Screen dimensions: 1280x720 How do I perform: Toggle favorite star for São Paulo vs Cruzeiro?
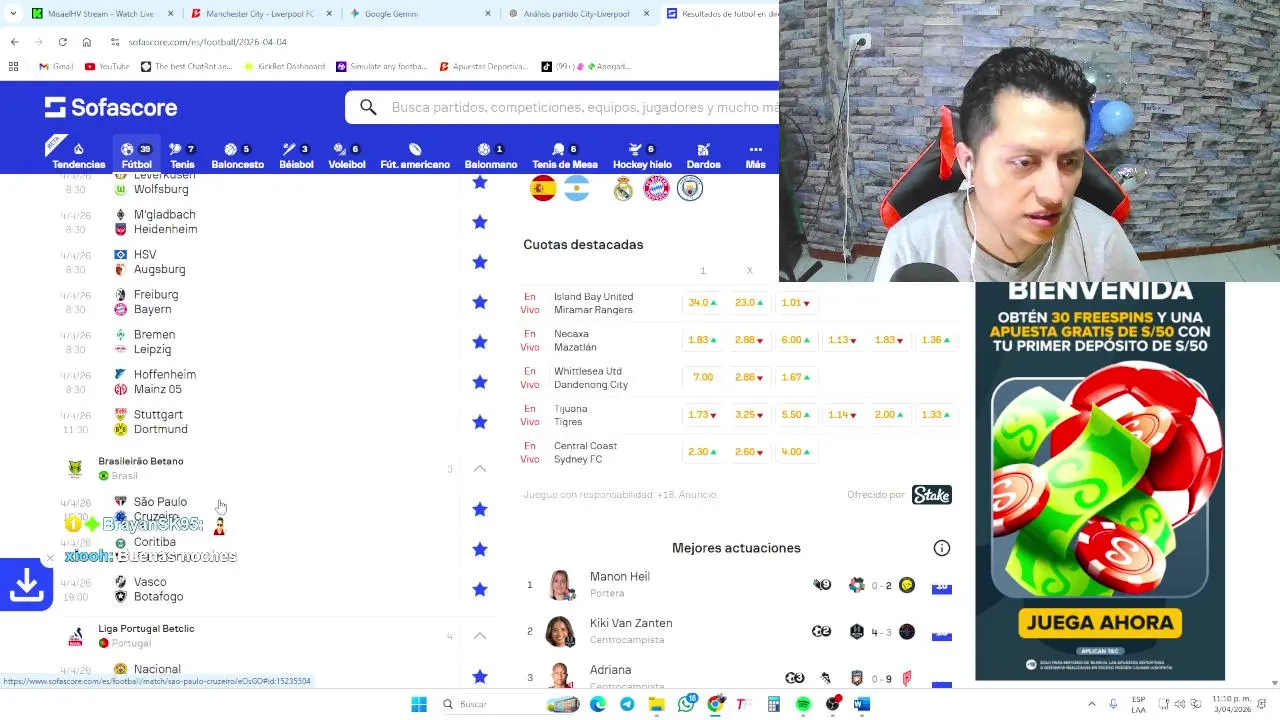click(480, 509)
